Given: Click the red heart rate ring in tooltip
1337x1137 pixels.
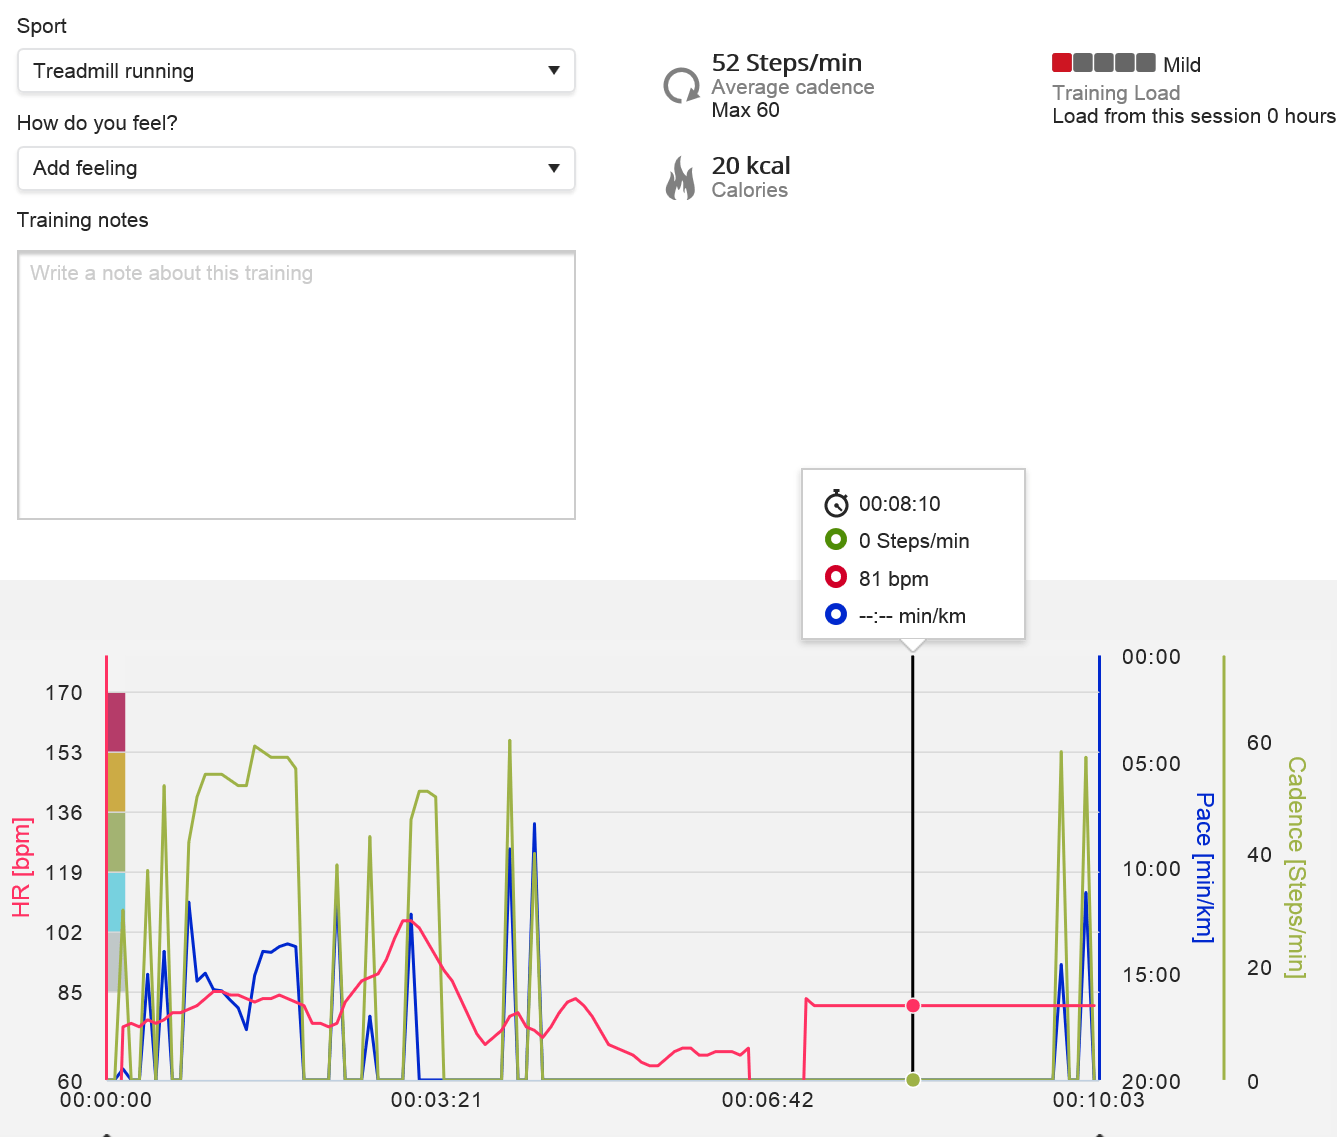Looking at the screenshot, I should point(836,578).
